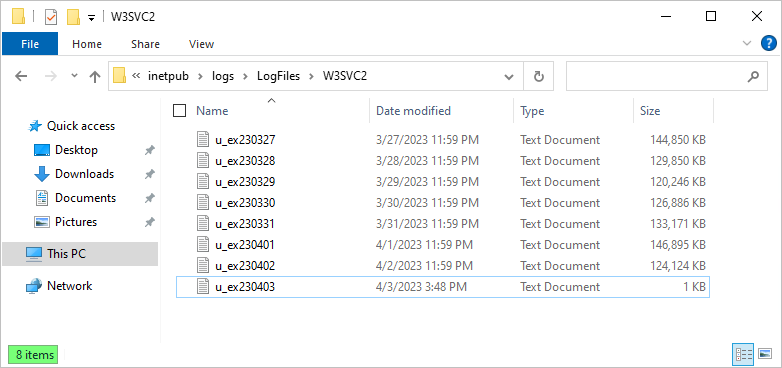Open Pictures in navigation pane
Viewport: 782px width, 368px height.
(76, 222)
